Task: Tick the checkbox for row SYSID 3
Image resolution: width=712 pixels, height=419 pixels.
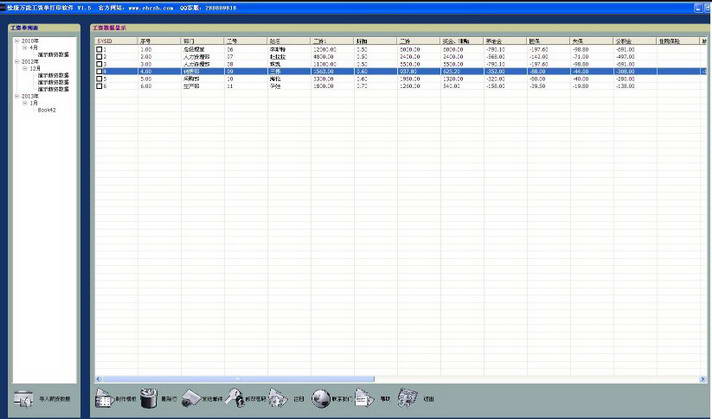Action: (99, 64)
